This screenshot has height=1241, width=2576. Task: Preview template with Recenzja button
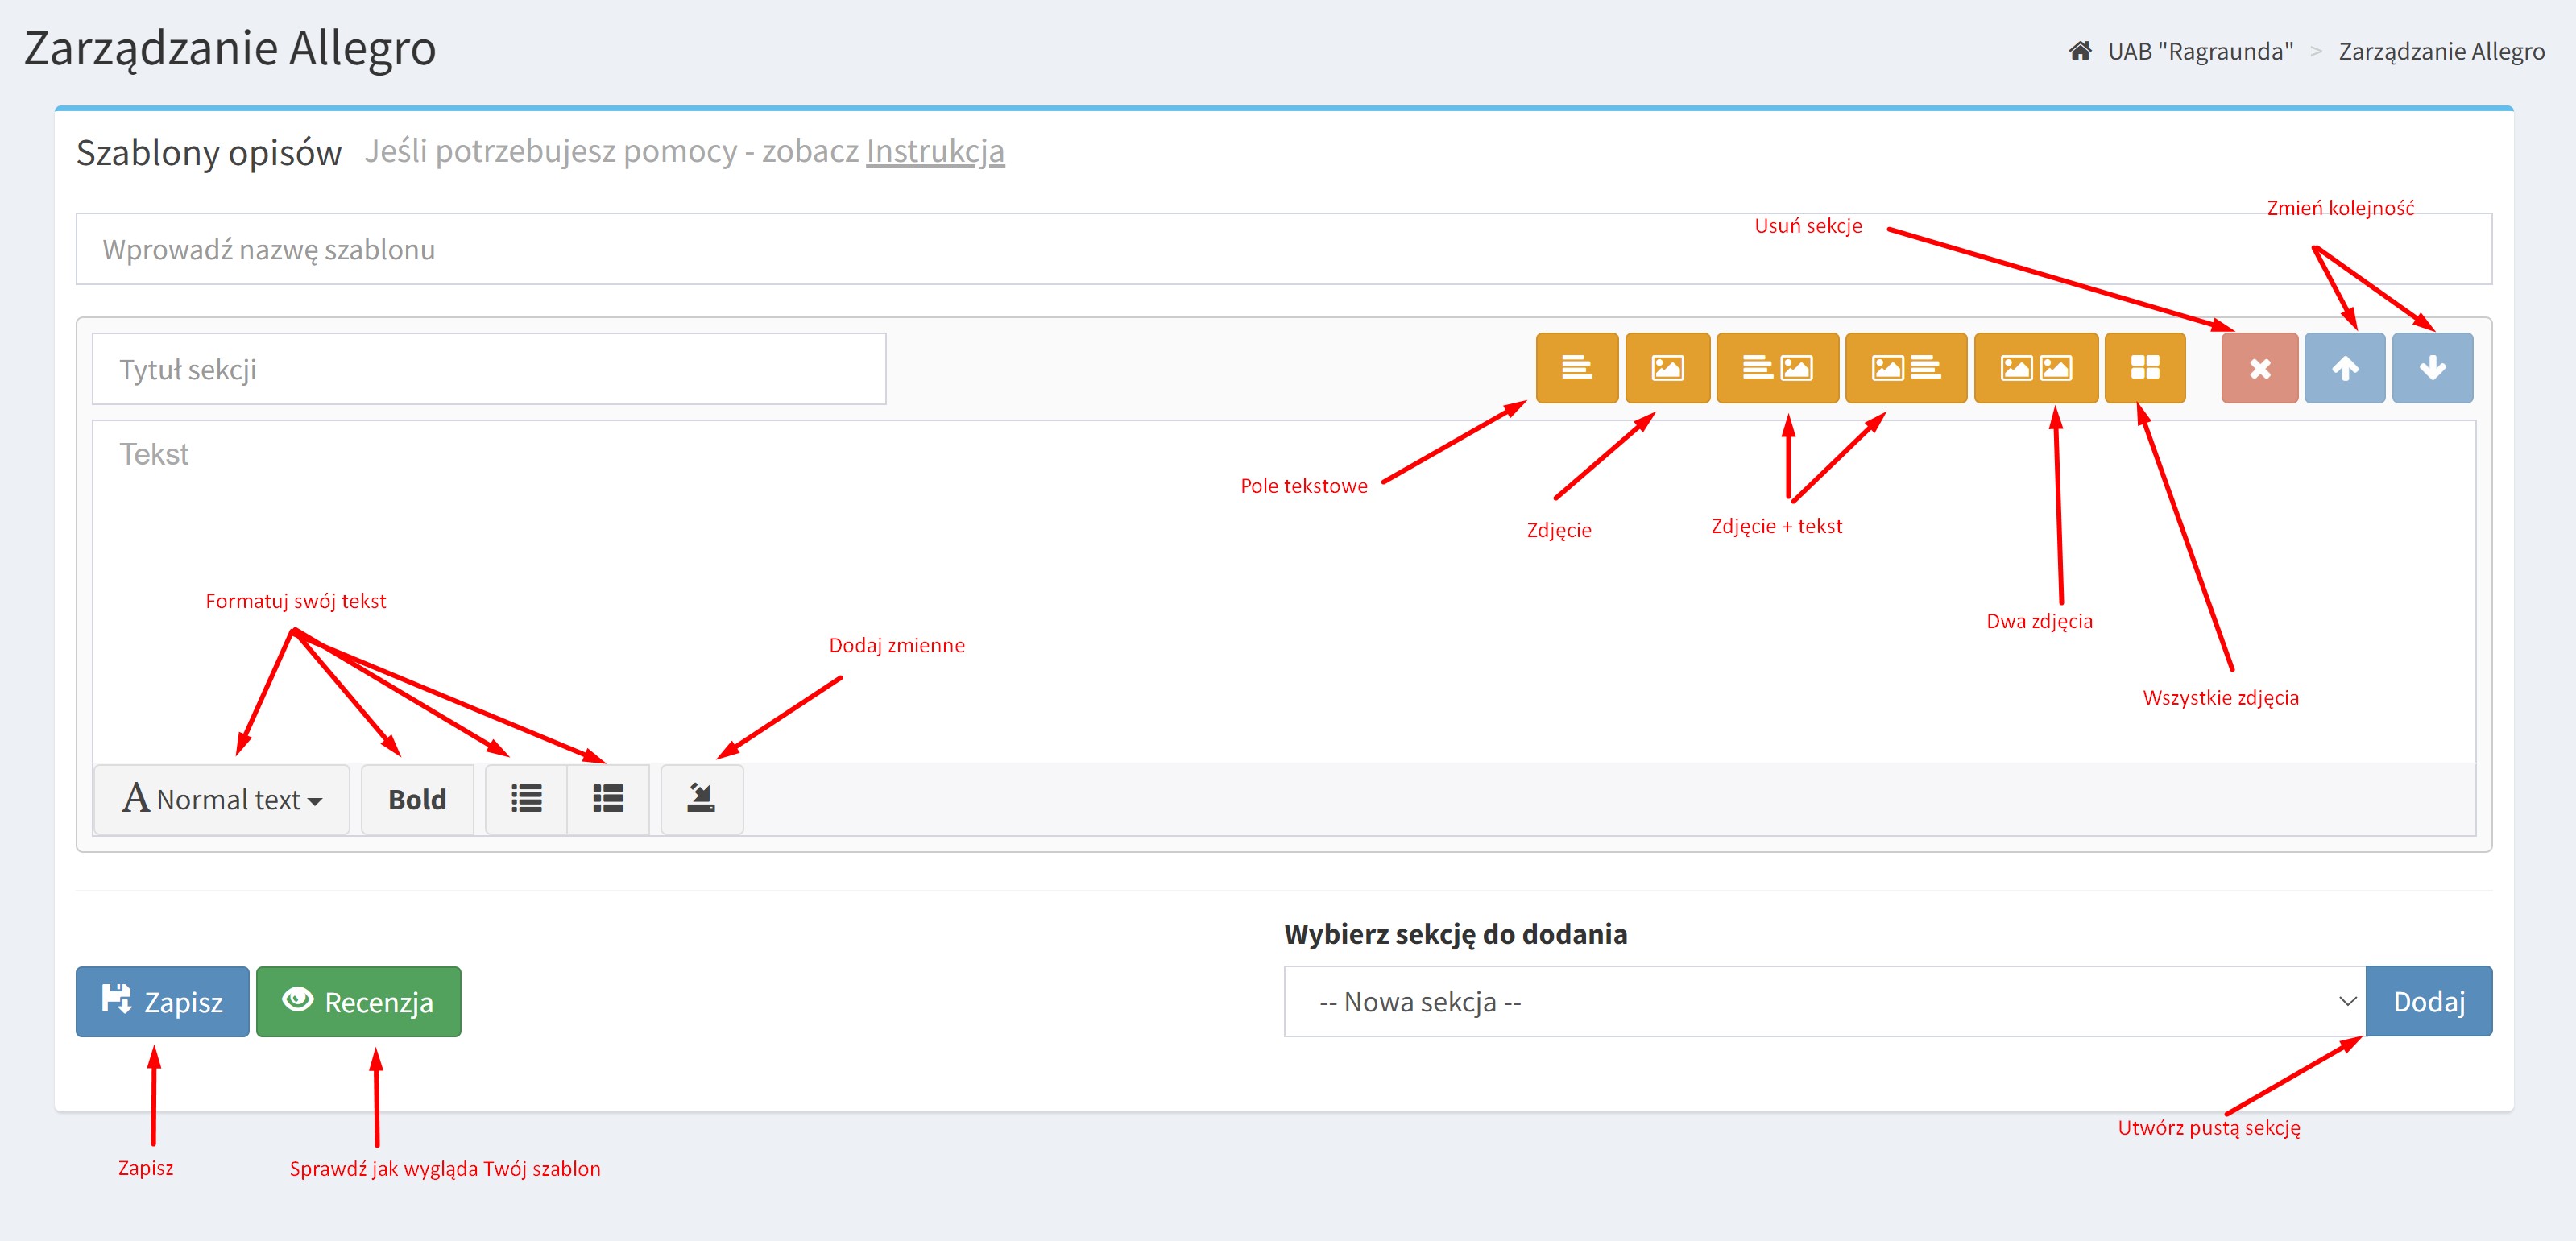358,1001
